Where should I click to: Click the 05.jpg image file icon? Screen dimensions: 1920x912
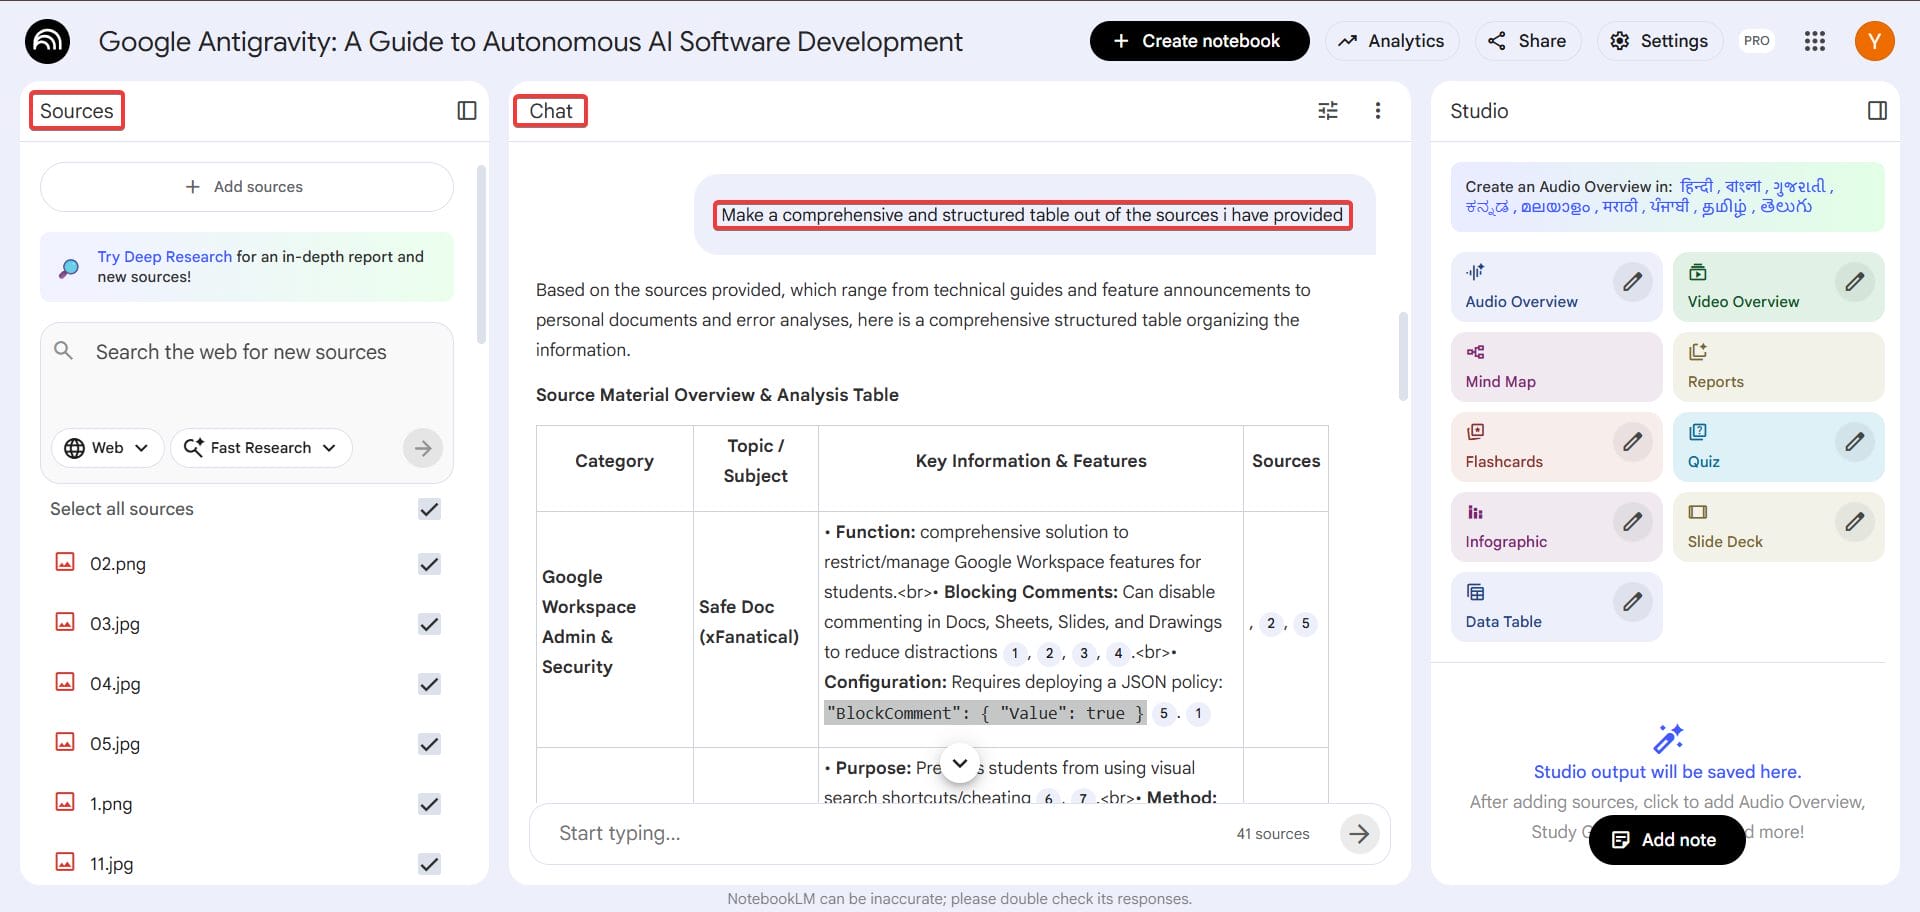coord(65,742)
